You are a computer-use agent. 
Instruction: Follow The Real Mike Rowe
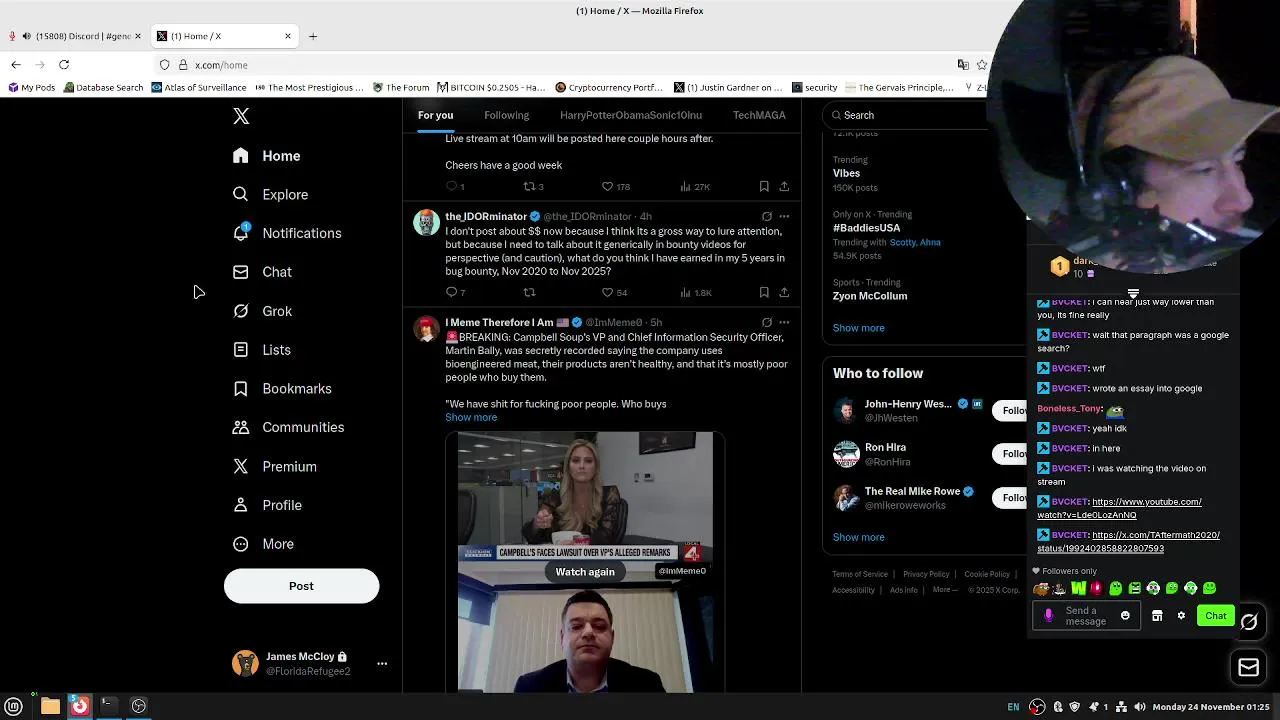pos(1012,498)
